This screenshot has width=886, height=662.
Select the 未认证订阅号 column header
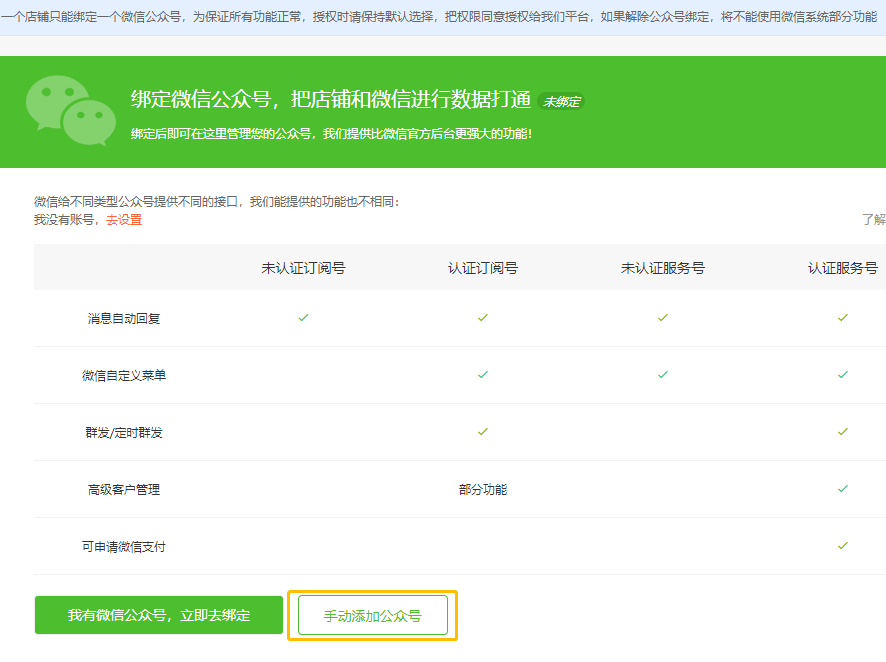point(303,268)
